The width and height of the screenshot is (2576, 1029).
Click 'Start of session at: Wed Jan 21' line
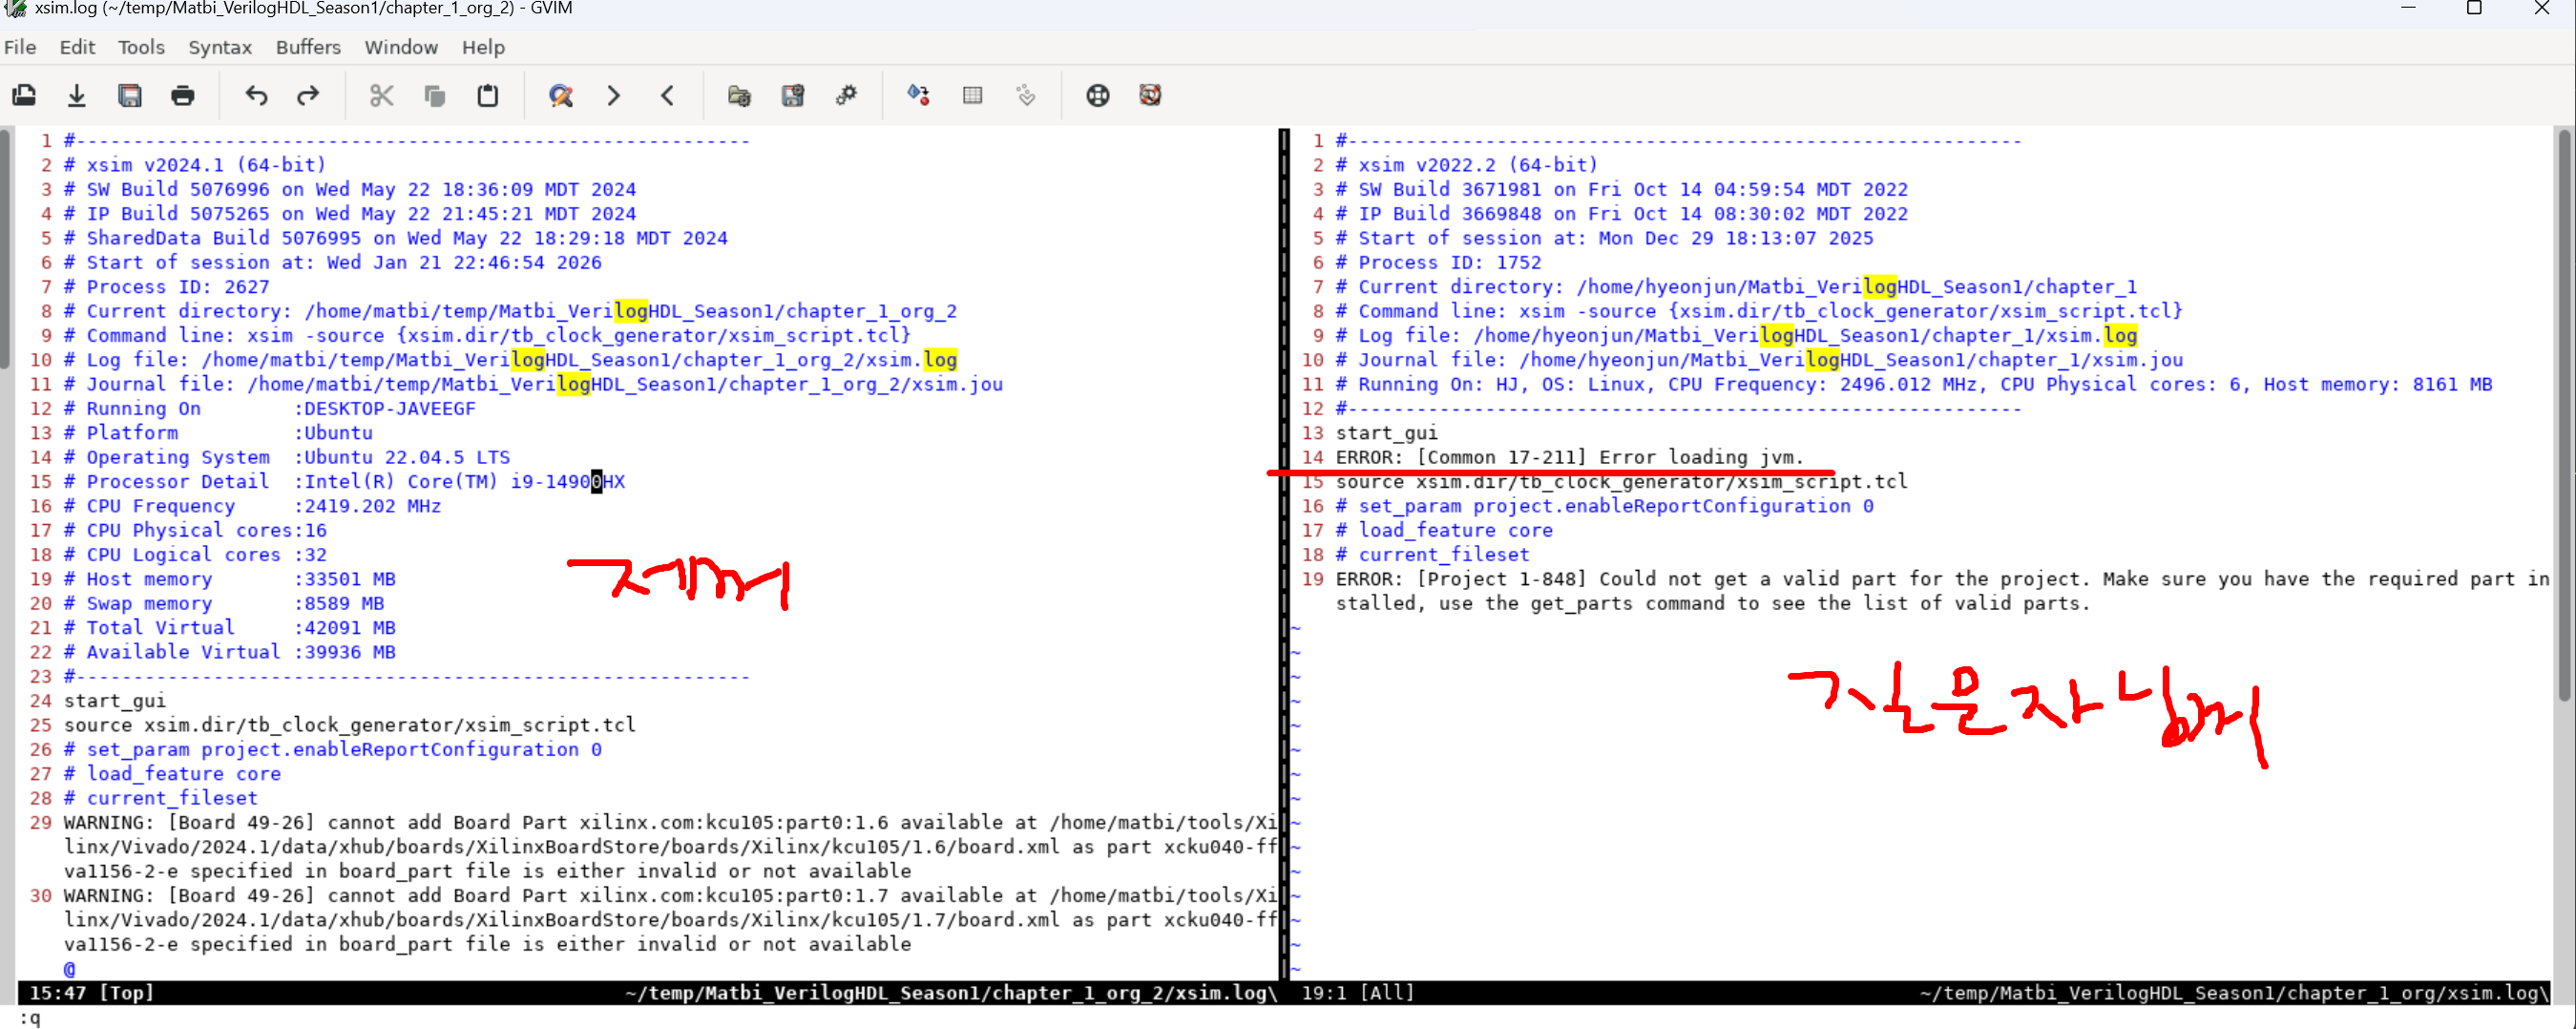coord(333,263)
